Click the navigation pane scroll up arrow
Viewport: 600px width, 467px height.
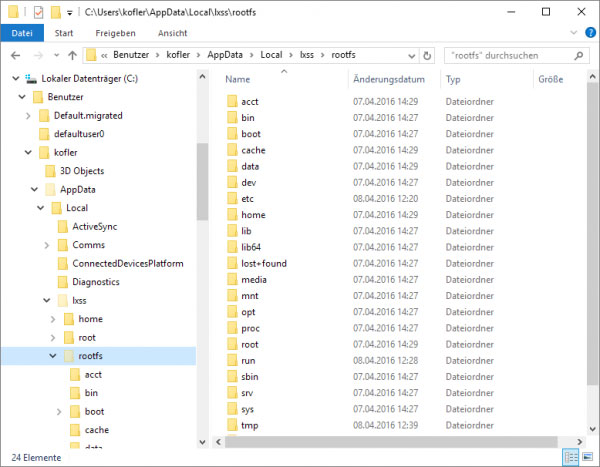coord(202,77)
